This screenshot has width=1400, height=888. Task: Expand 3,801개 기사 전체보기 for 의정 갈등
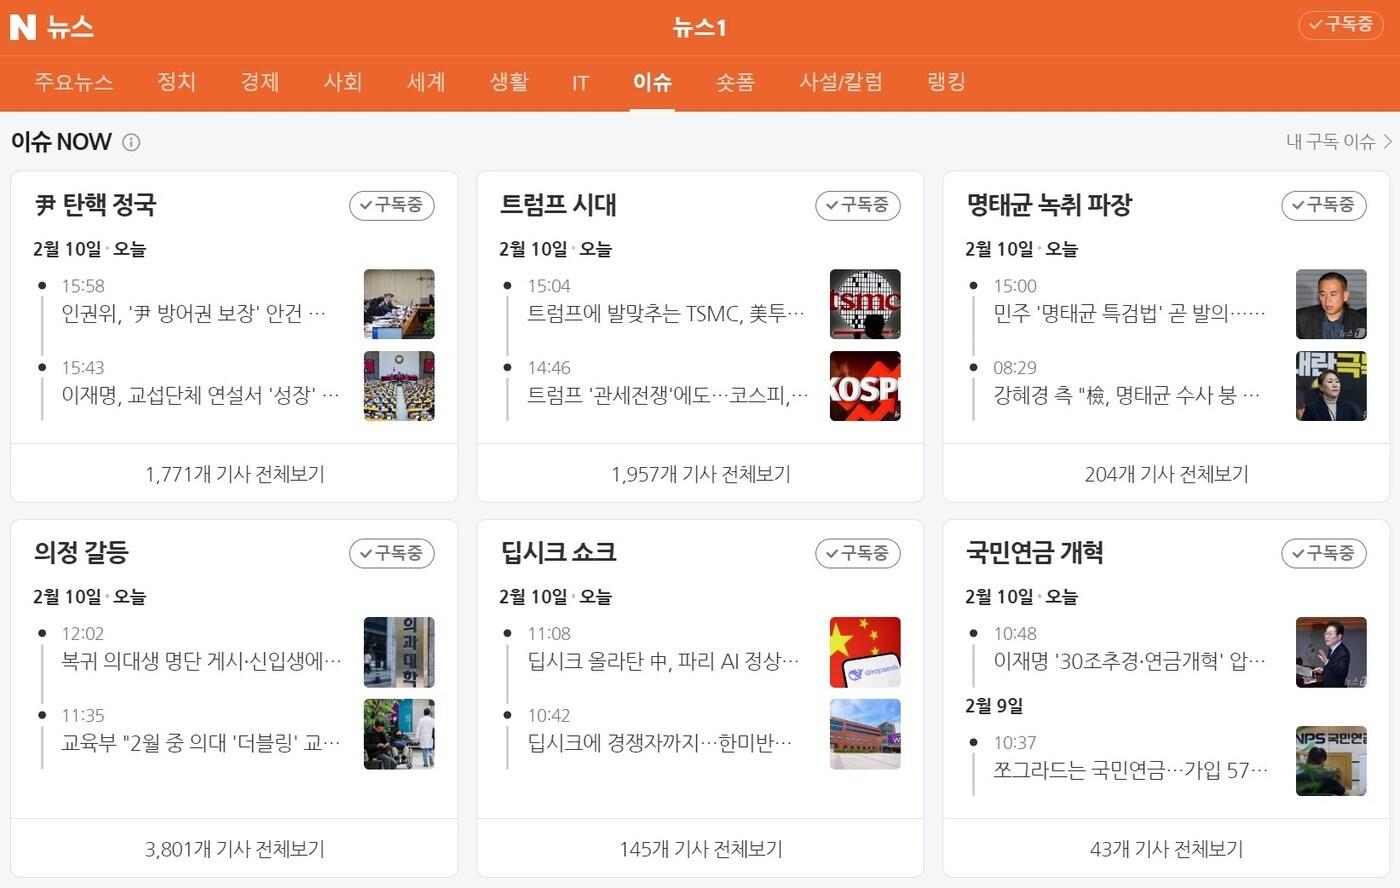[234, 849]
